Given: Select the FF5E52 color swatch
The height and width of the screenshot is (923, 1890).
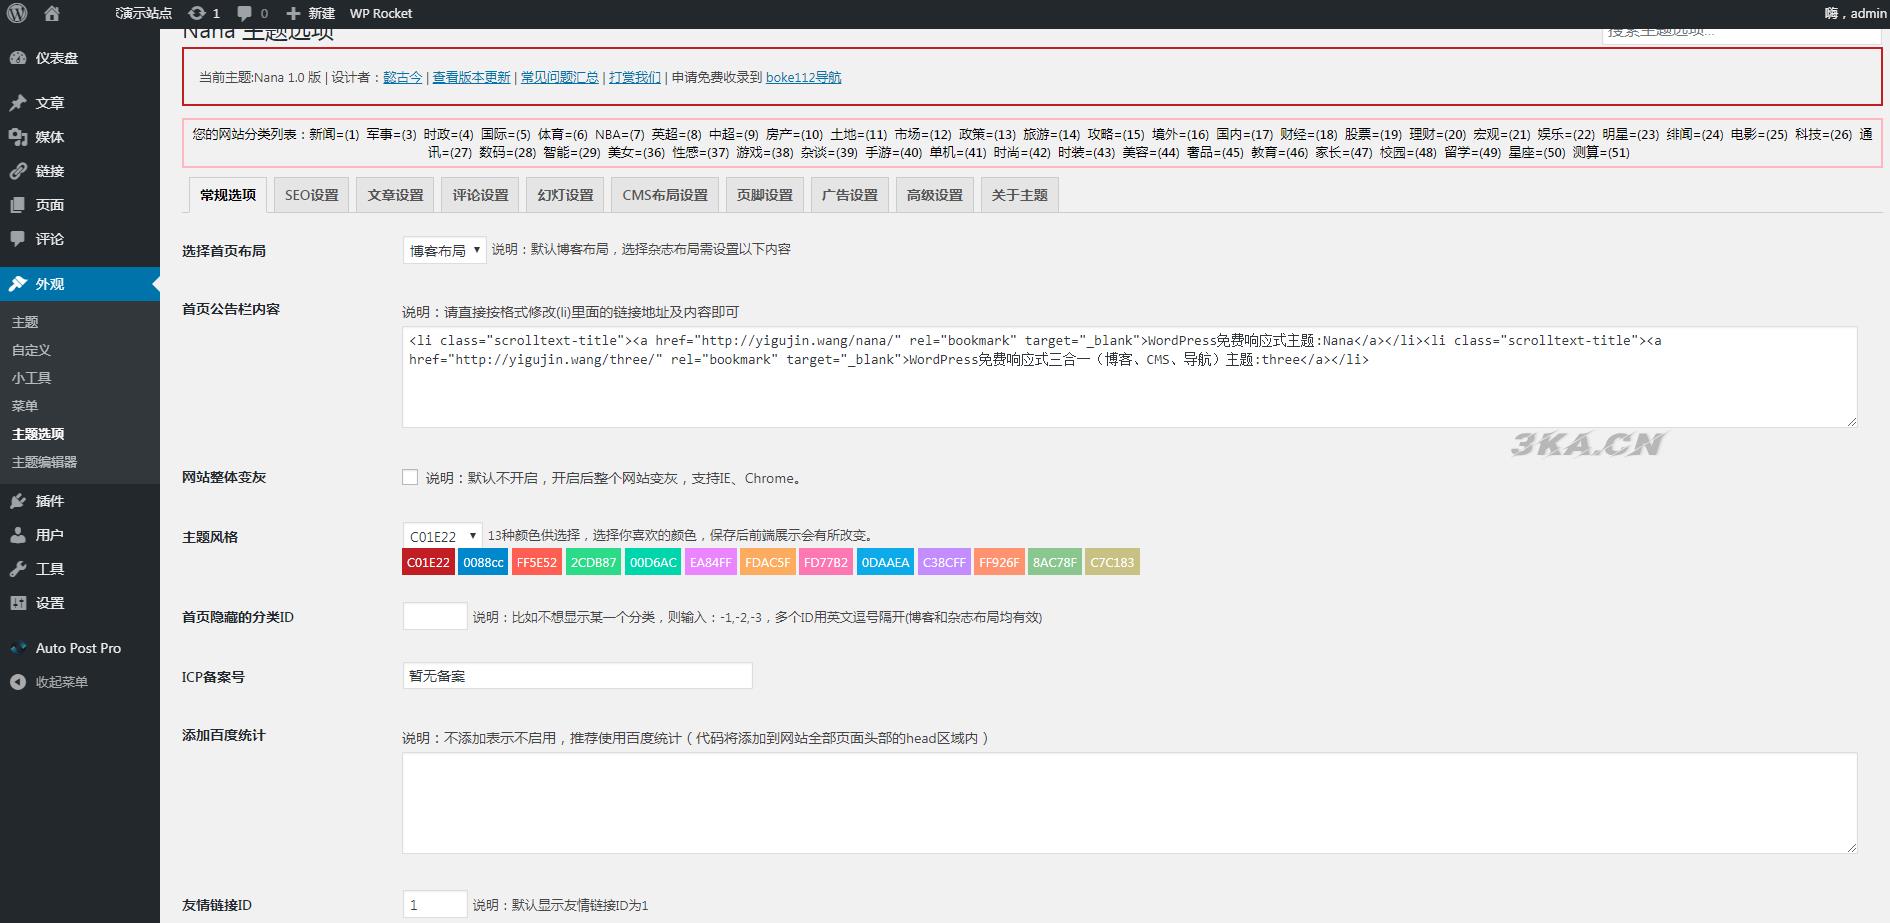Looking at the screenshot, I should [x=537, y=561].
